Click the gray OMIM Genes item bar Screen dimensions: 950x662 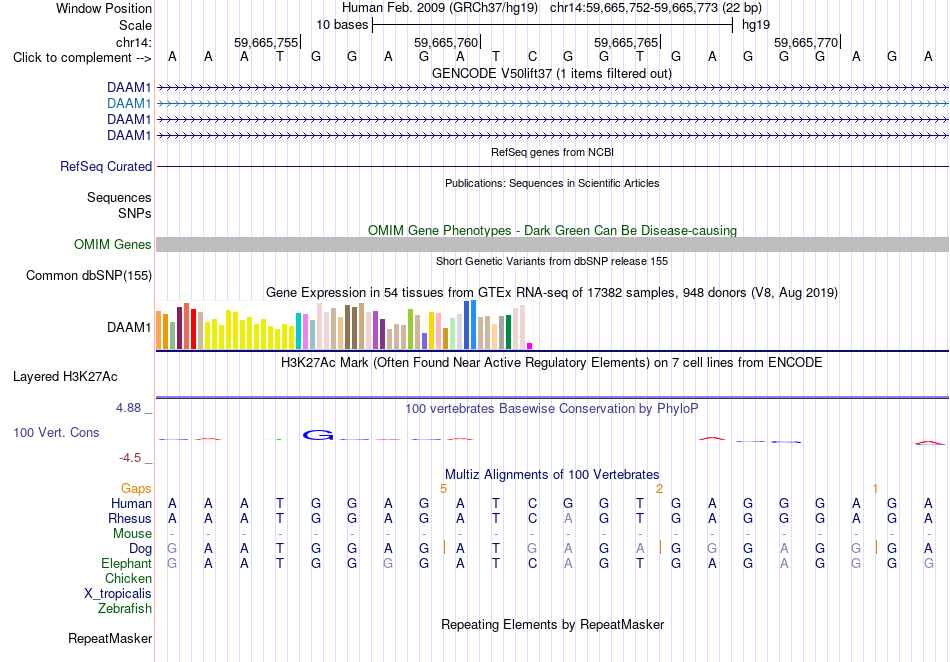pyautogui.click(x=552, y=245)
